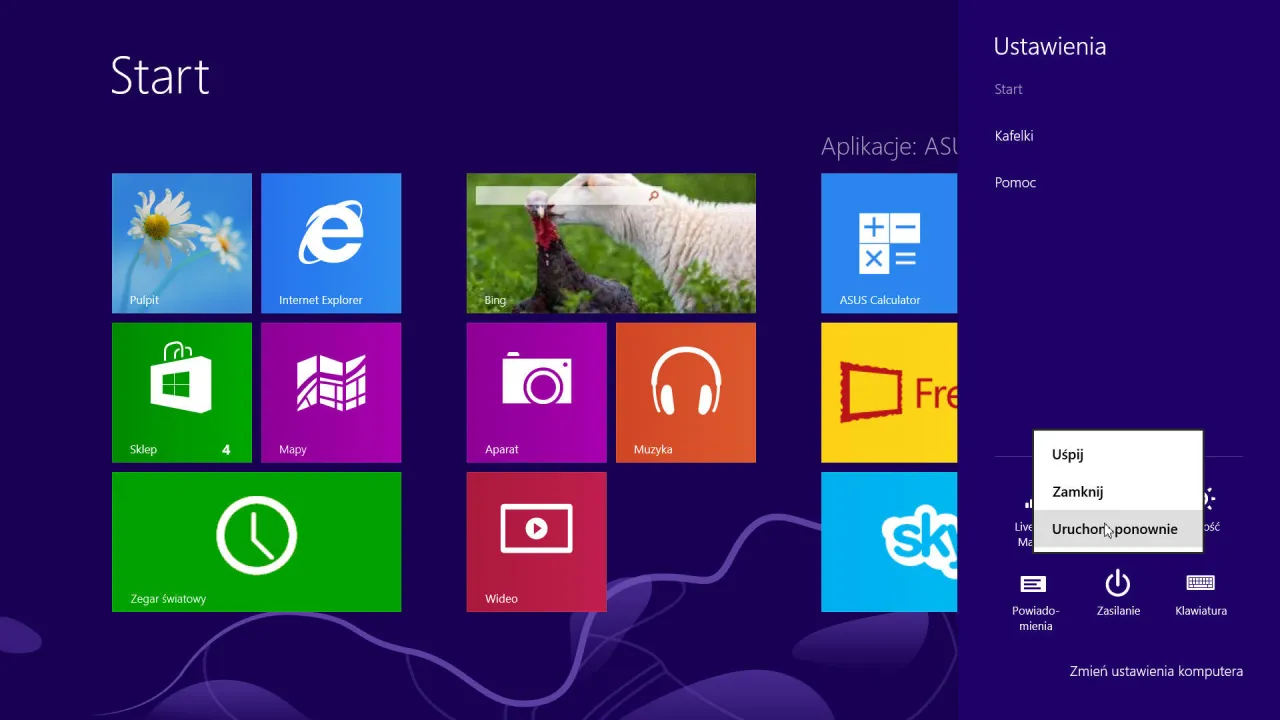Open the Wideo app tile
This screenshot has width=1280, height=720.
click(536, 542)
